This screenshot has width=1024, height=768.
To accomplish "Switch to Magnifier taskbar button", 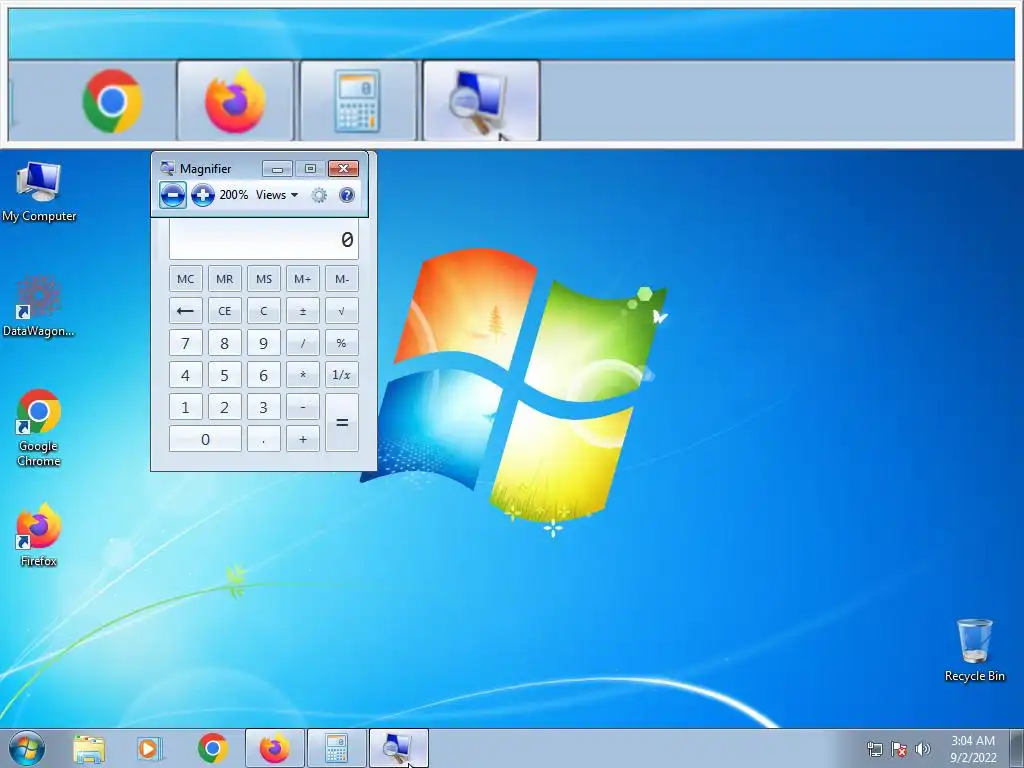I will coord(398,748).
